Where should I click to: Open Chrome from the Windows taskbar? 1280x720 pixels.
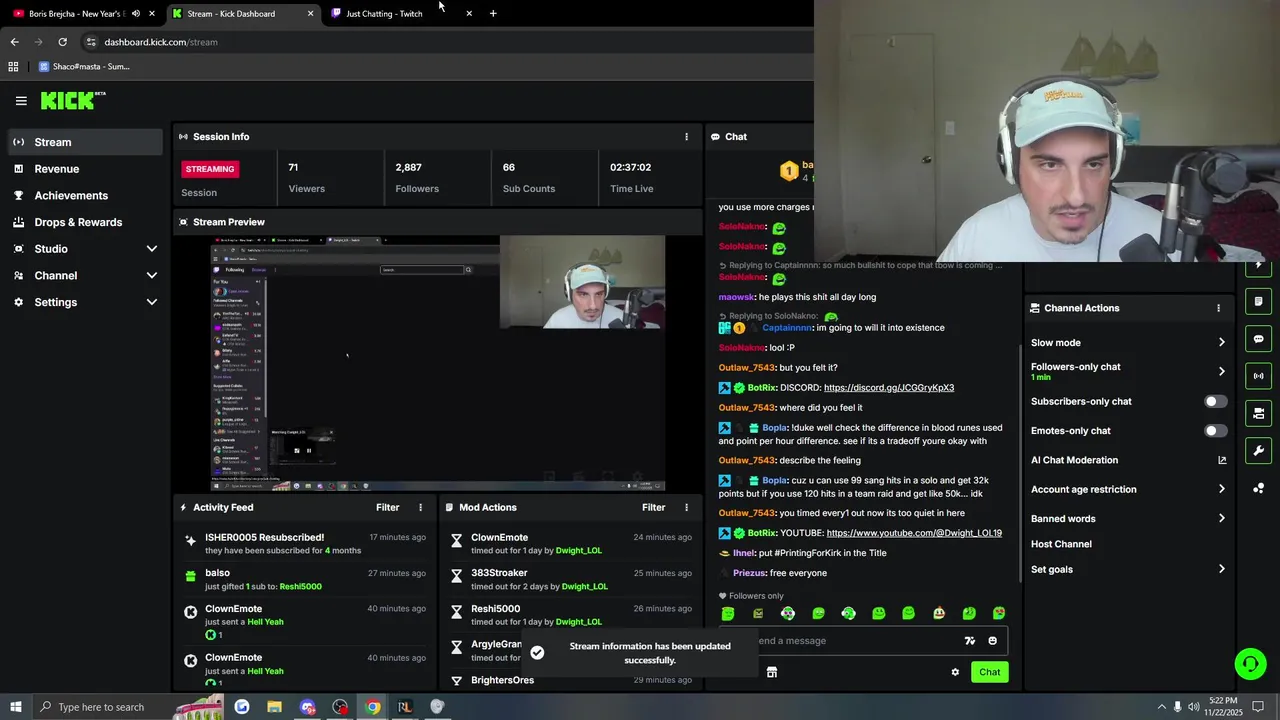tap(372, 707)
